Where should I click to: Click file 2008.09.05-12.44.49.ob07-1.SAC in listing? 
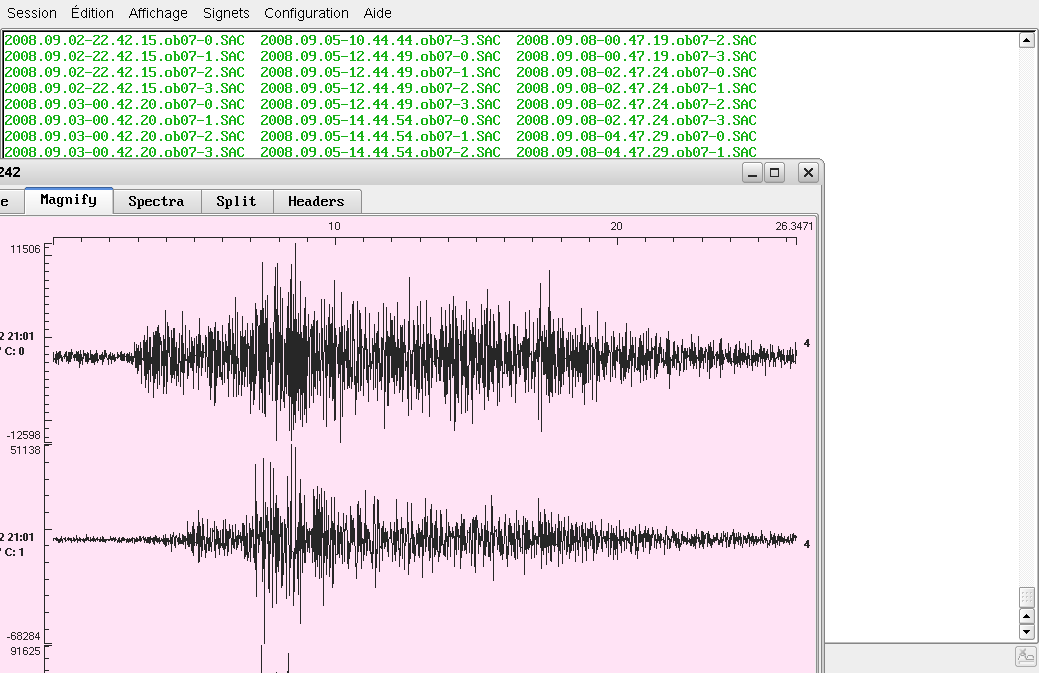[380, 72]
